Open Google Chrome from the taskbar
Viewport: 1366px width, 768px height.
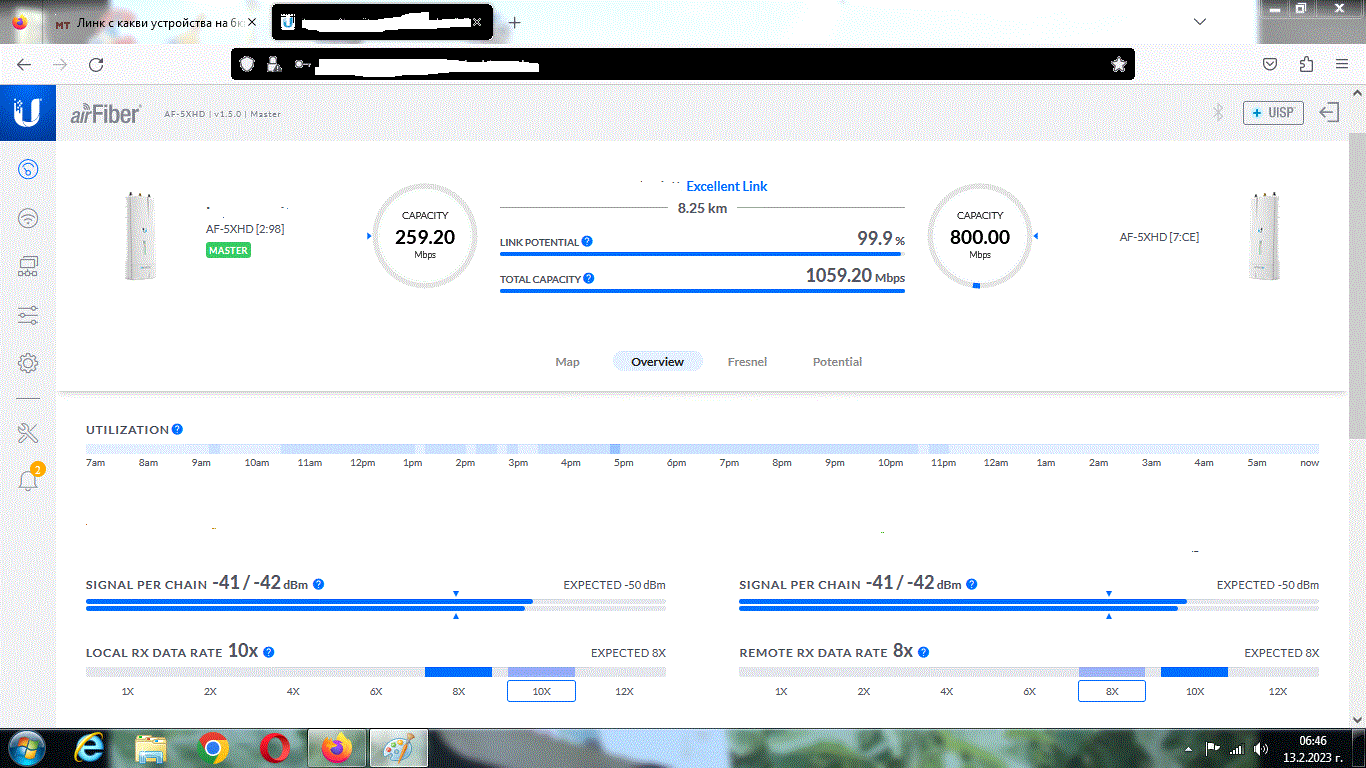[212, 748]
